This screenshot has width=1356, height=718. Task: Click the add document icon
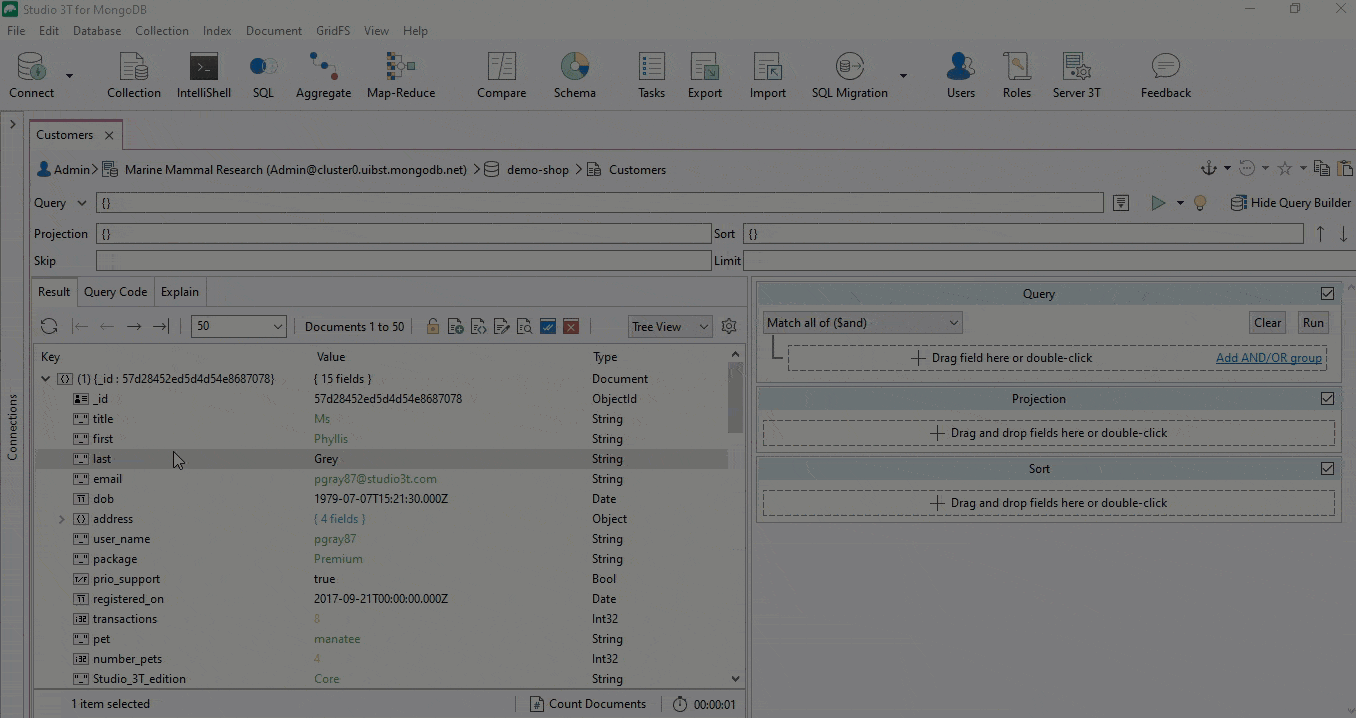(456, 326)
